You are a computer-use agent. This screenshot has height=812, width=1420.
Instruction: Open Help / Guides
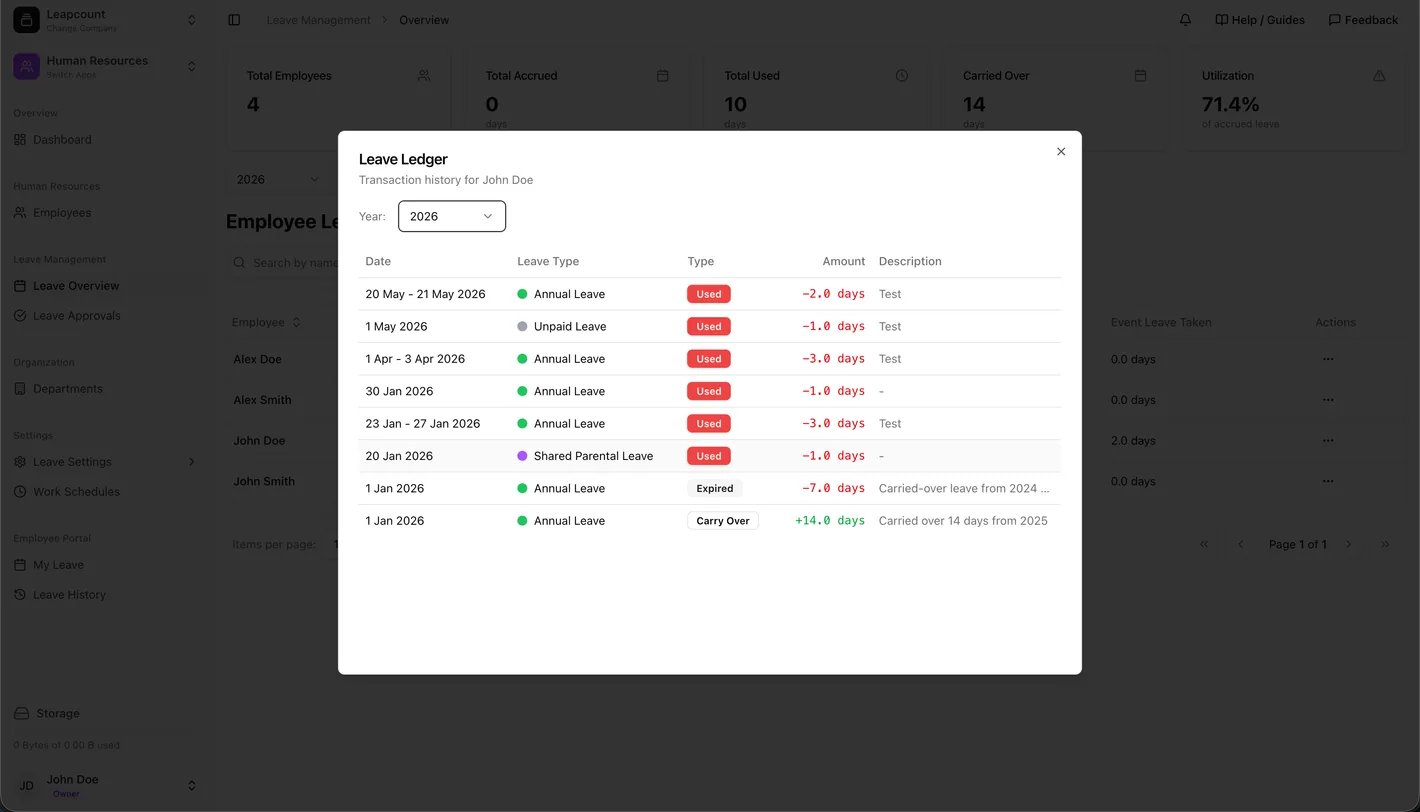point(1260,20)
